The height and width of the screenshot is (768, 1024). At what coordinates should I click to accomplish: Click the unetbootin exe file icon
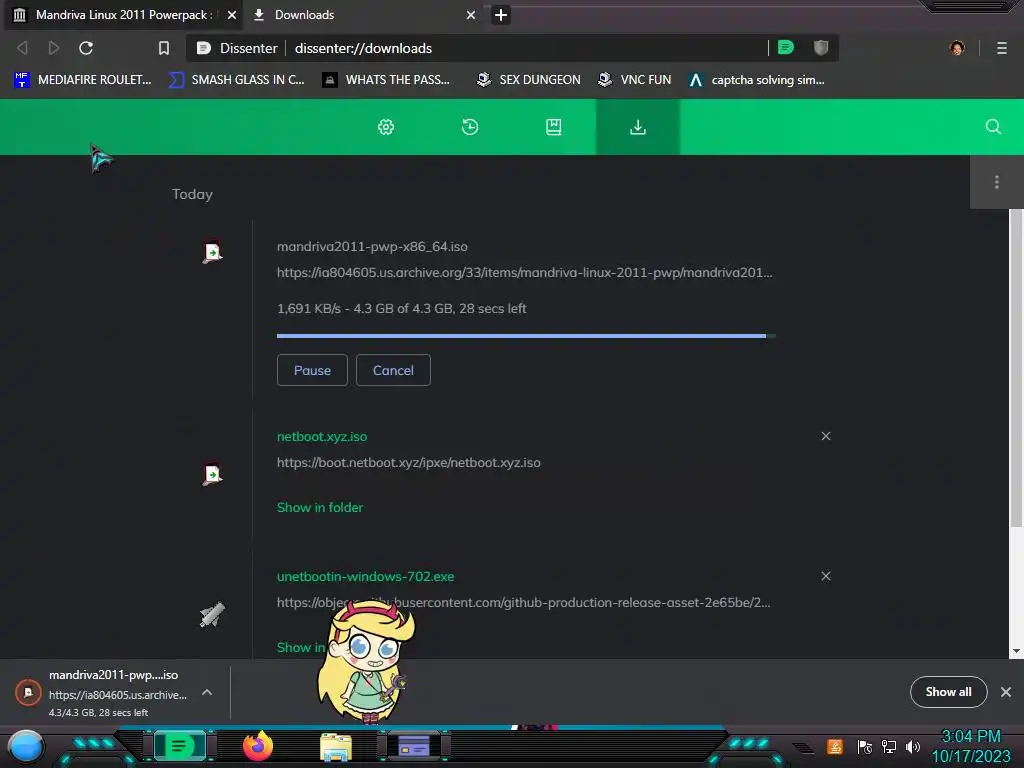pyautogui.click(x=212, y=614)
